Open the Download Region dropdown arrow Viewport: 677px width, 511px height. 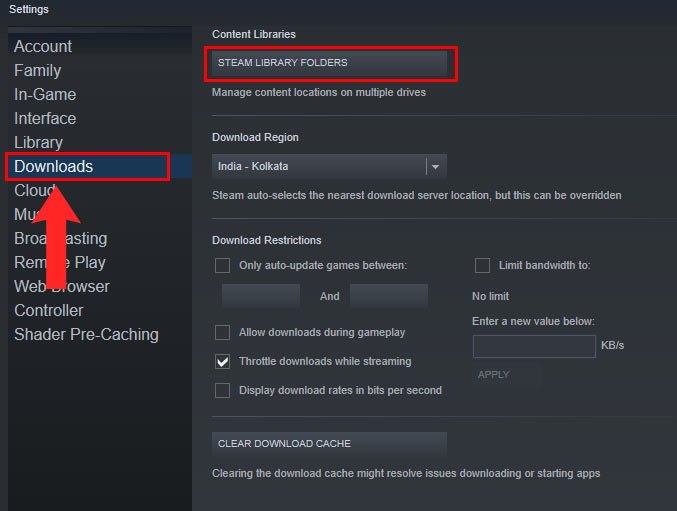click(435, 166)
